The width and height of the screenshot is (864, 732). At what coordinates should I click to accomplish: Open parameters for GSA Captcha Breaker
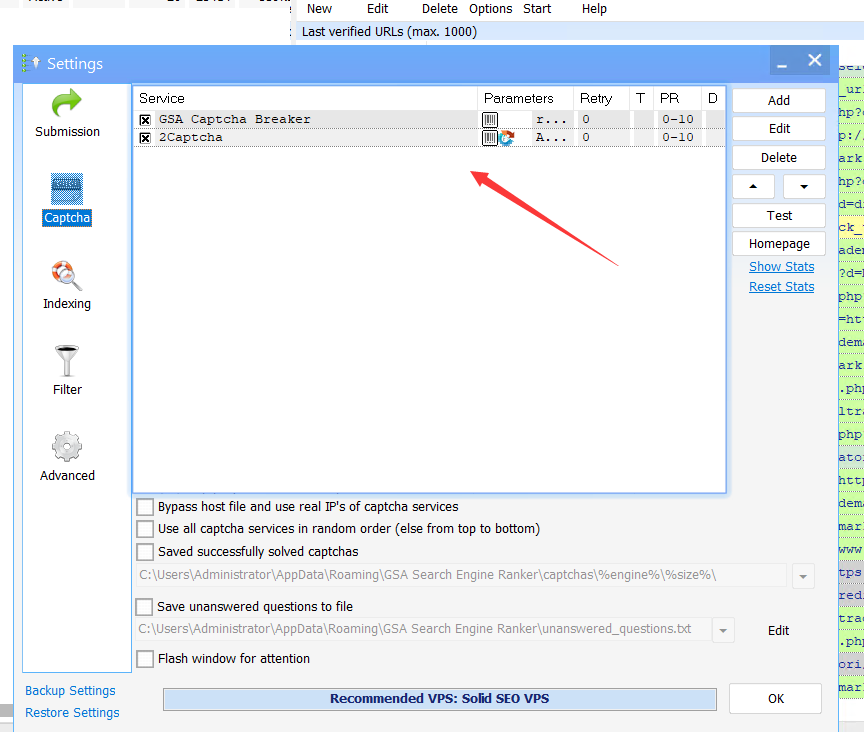pos(489,119)
